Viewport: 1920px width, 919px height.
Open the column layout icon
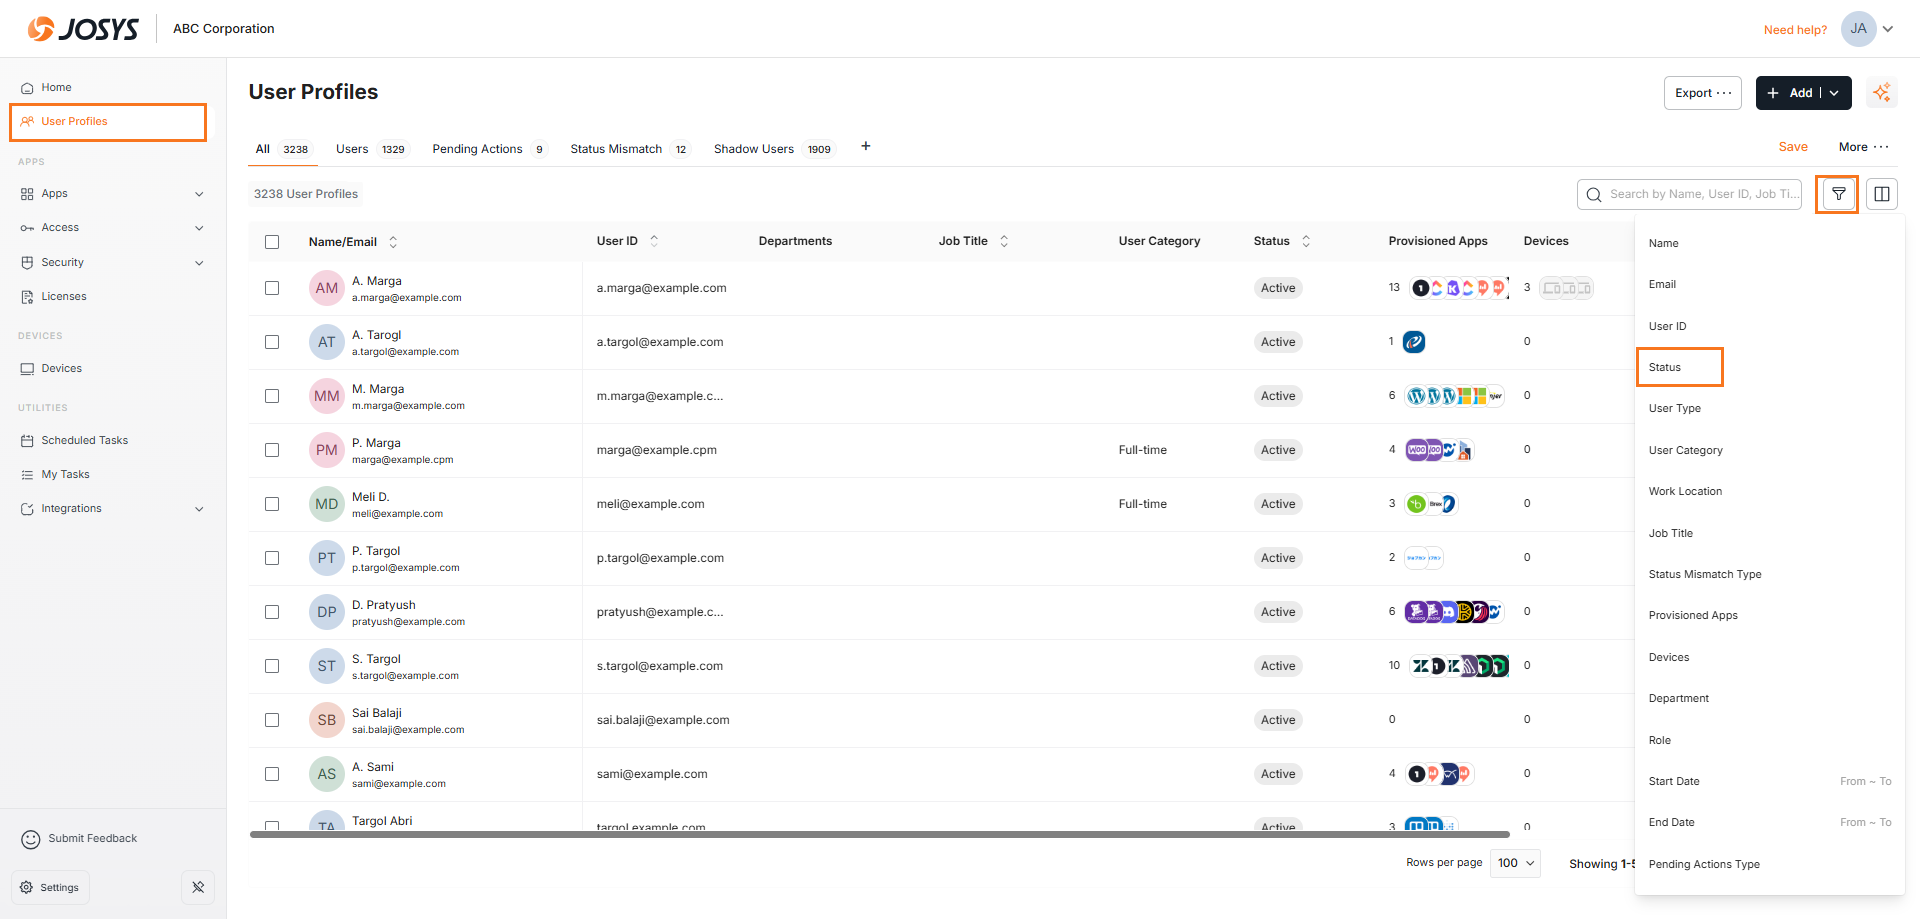click(1881, 194)
